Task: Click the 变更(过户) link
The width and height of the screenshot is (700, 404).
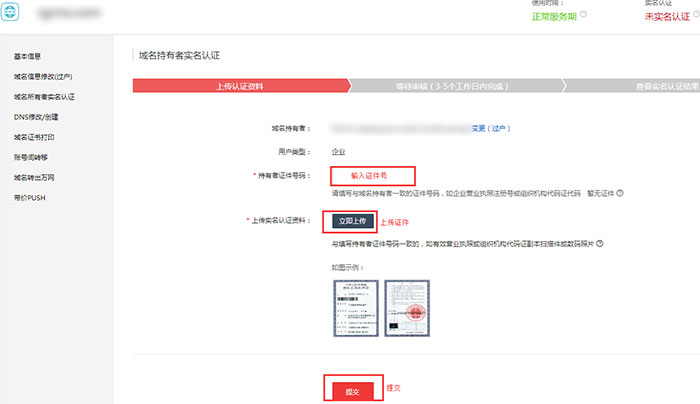Action: 490,129
